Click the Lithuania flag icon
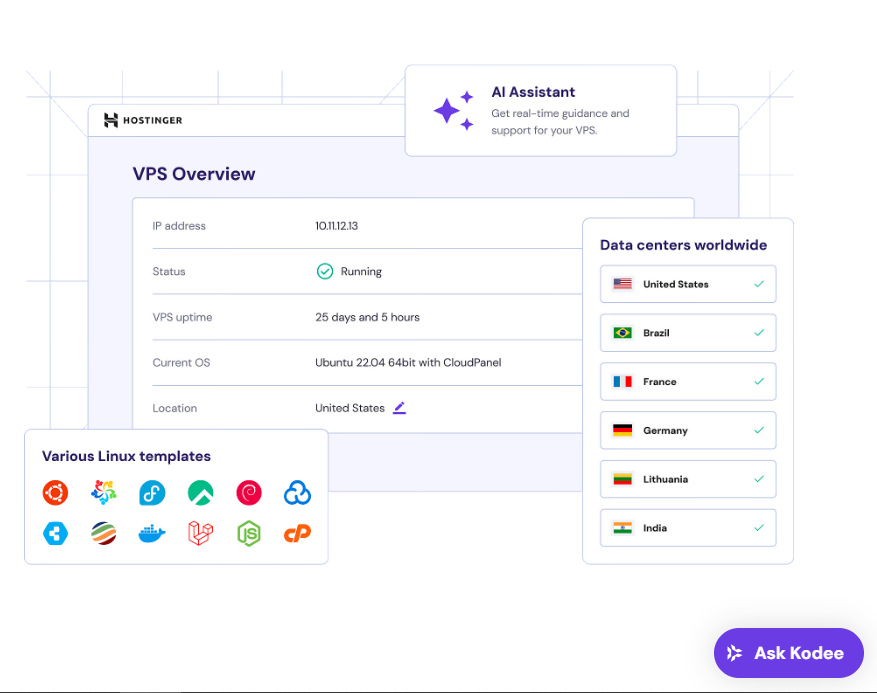 623,479
